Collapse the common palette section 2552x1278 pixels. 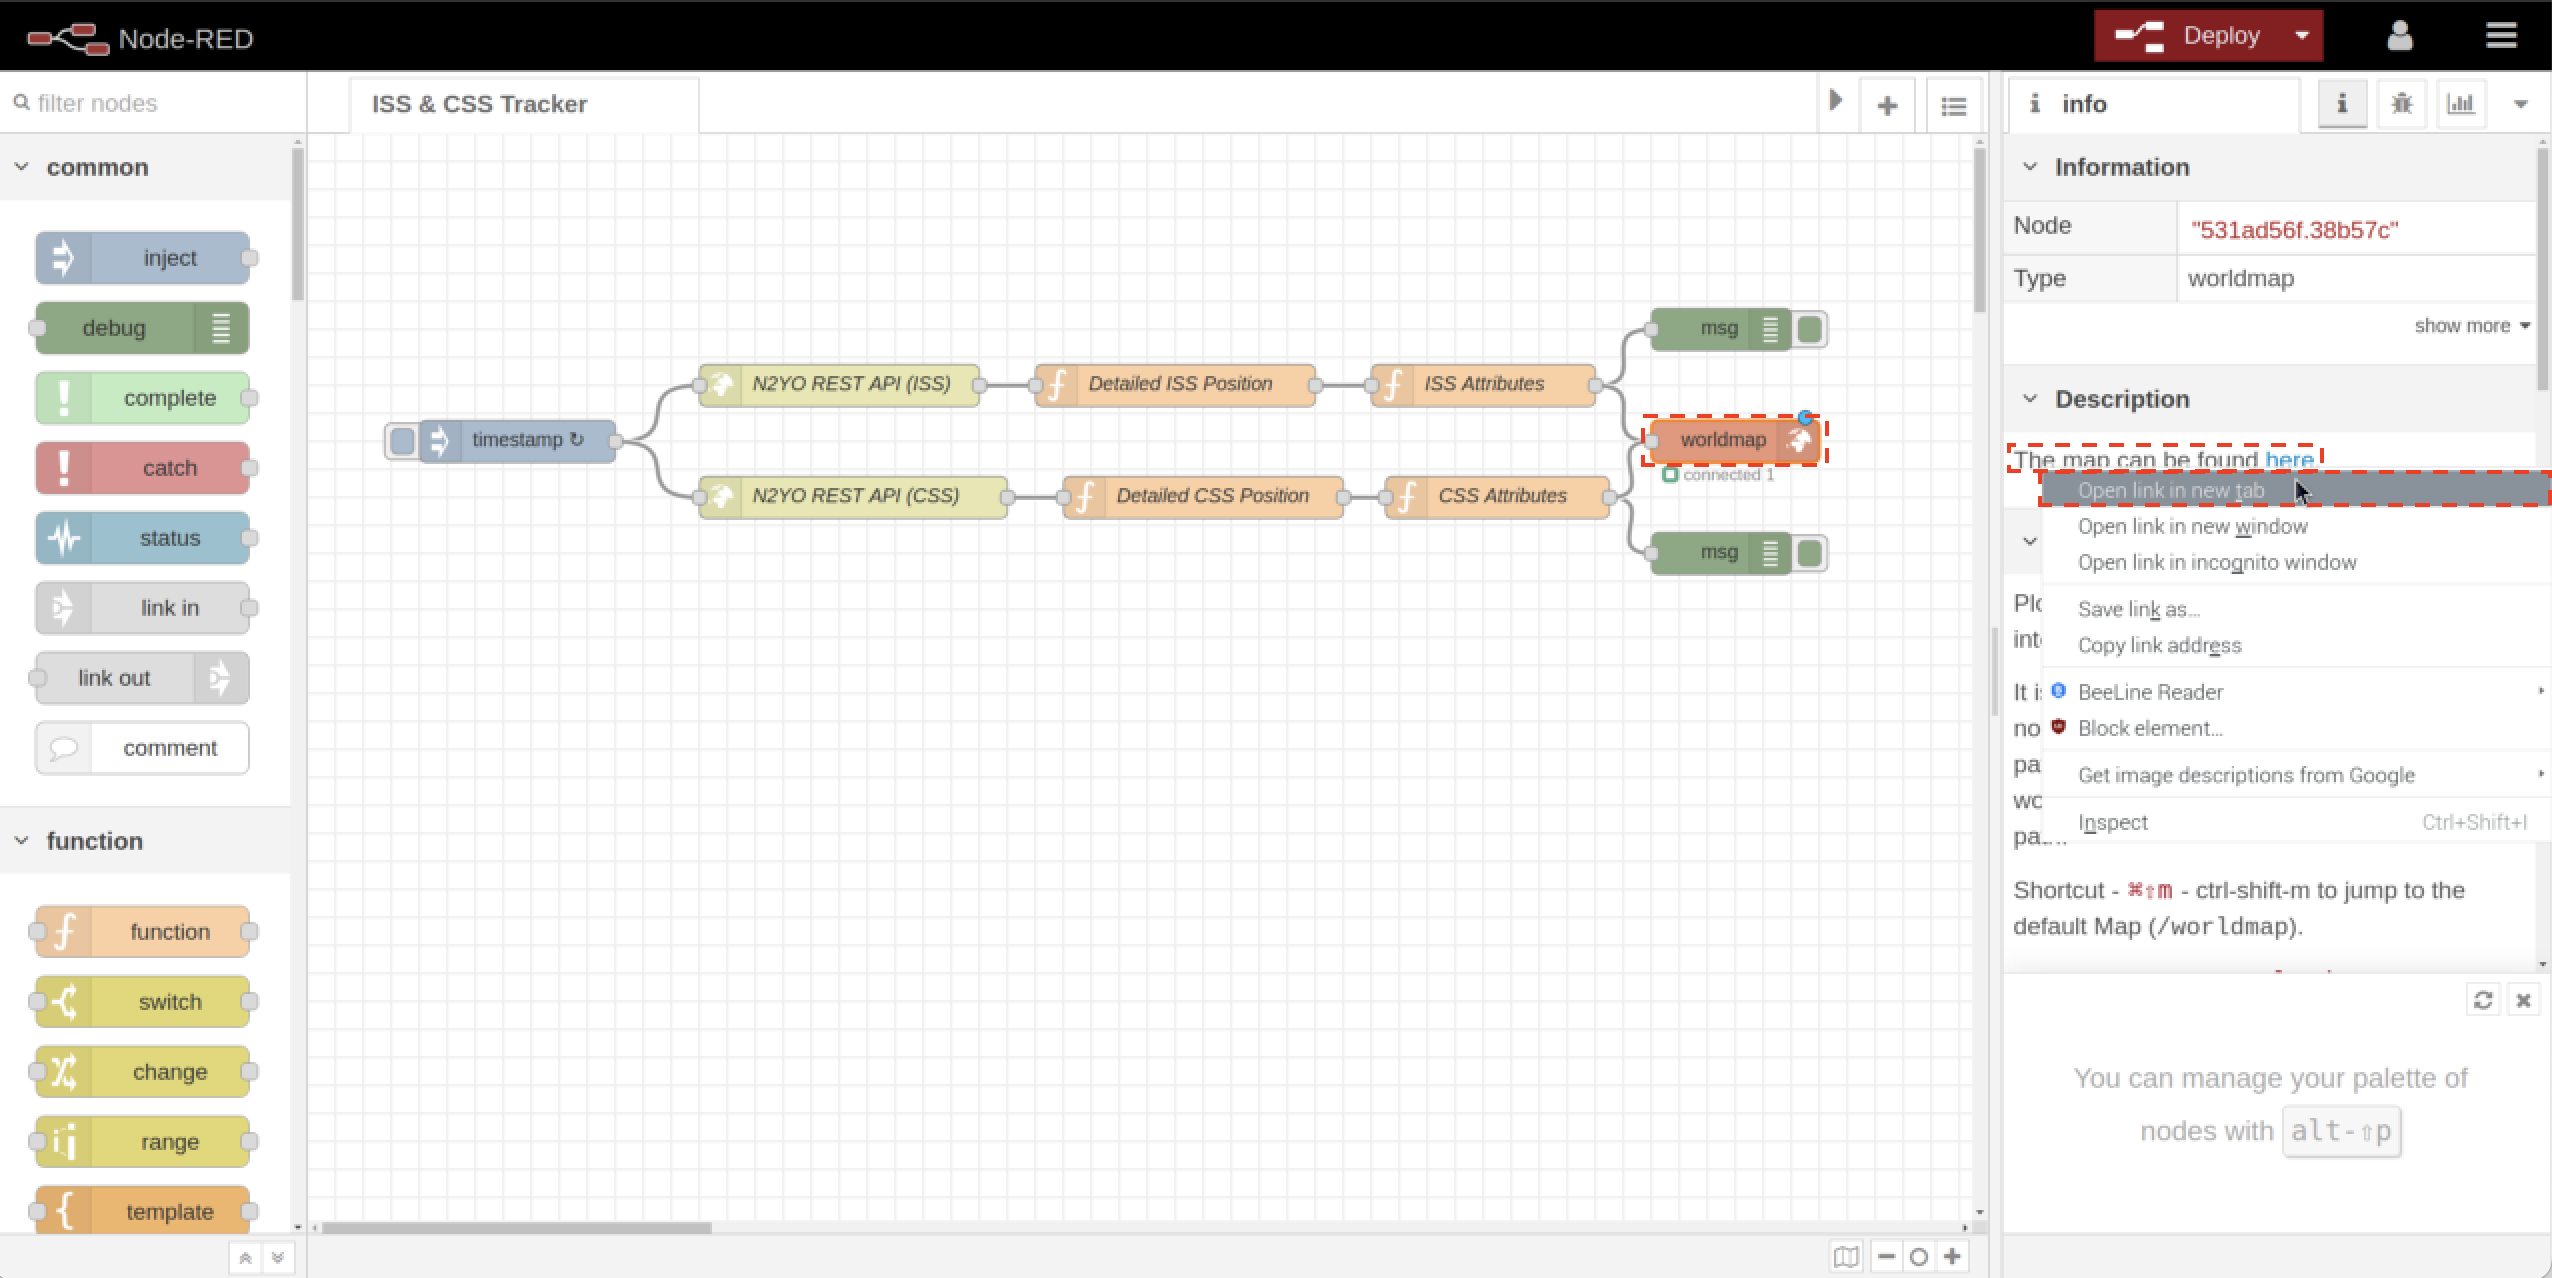22,167
